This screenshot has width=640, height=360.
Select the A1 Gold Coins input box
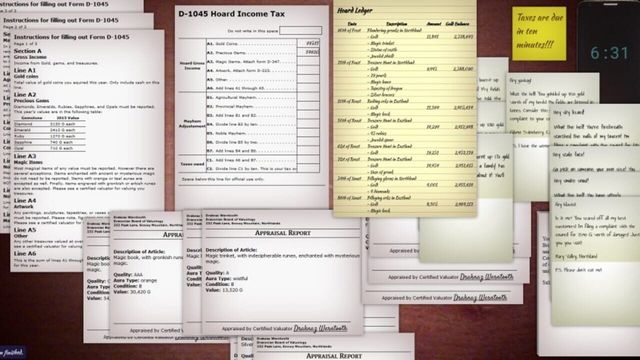click(x=308, y=43)
